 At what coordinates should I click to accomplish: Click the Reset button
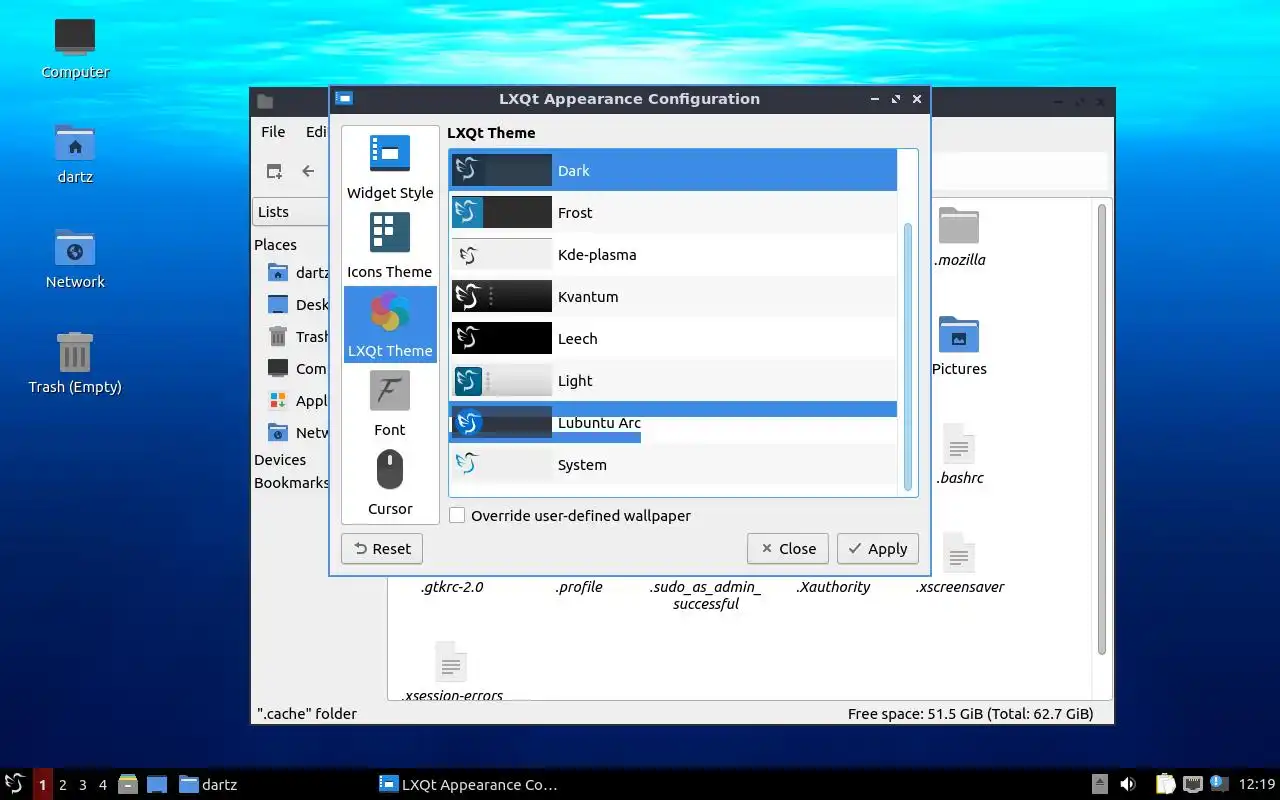click(382, 548)
